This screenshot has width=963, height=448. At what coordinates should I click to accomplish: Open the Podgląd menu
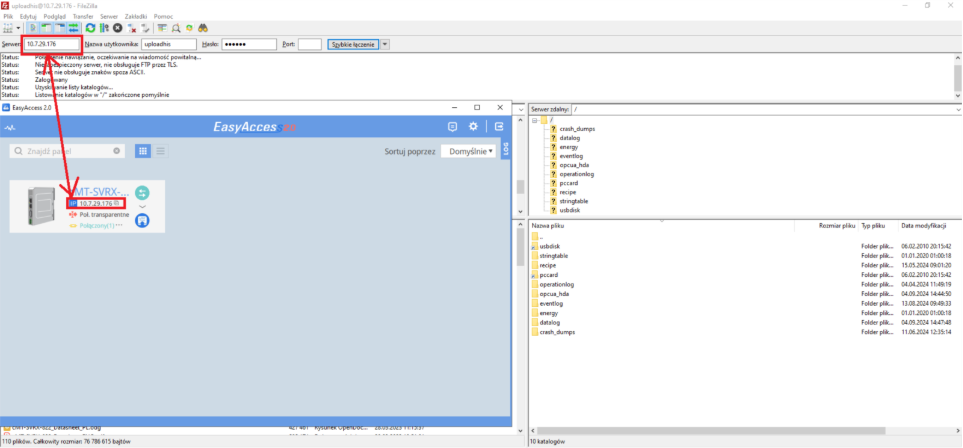tap(55, 16)
